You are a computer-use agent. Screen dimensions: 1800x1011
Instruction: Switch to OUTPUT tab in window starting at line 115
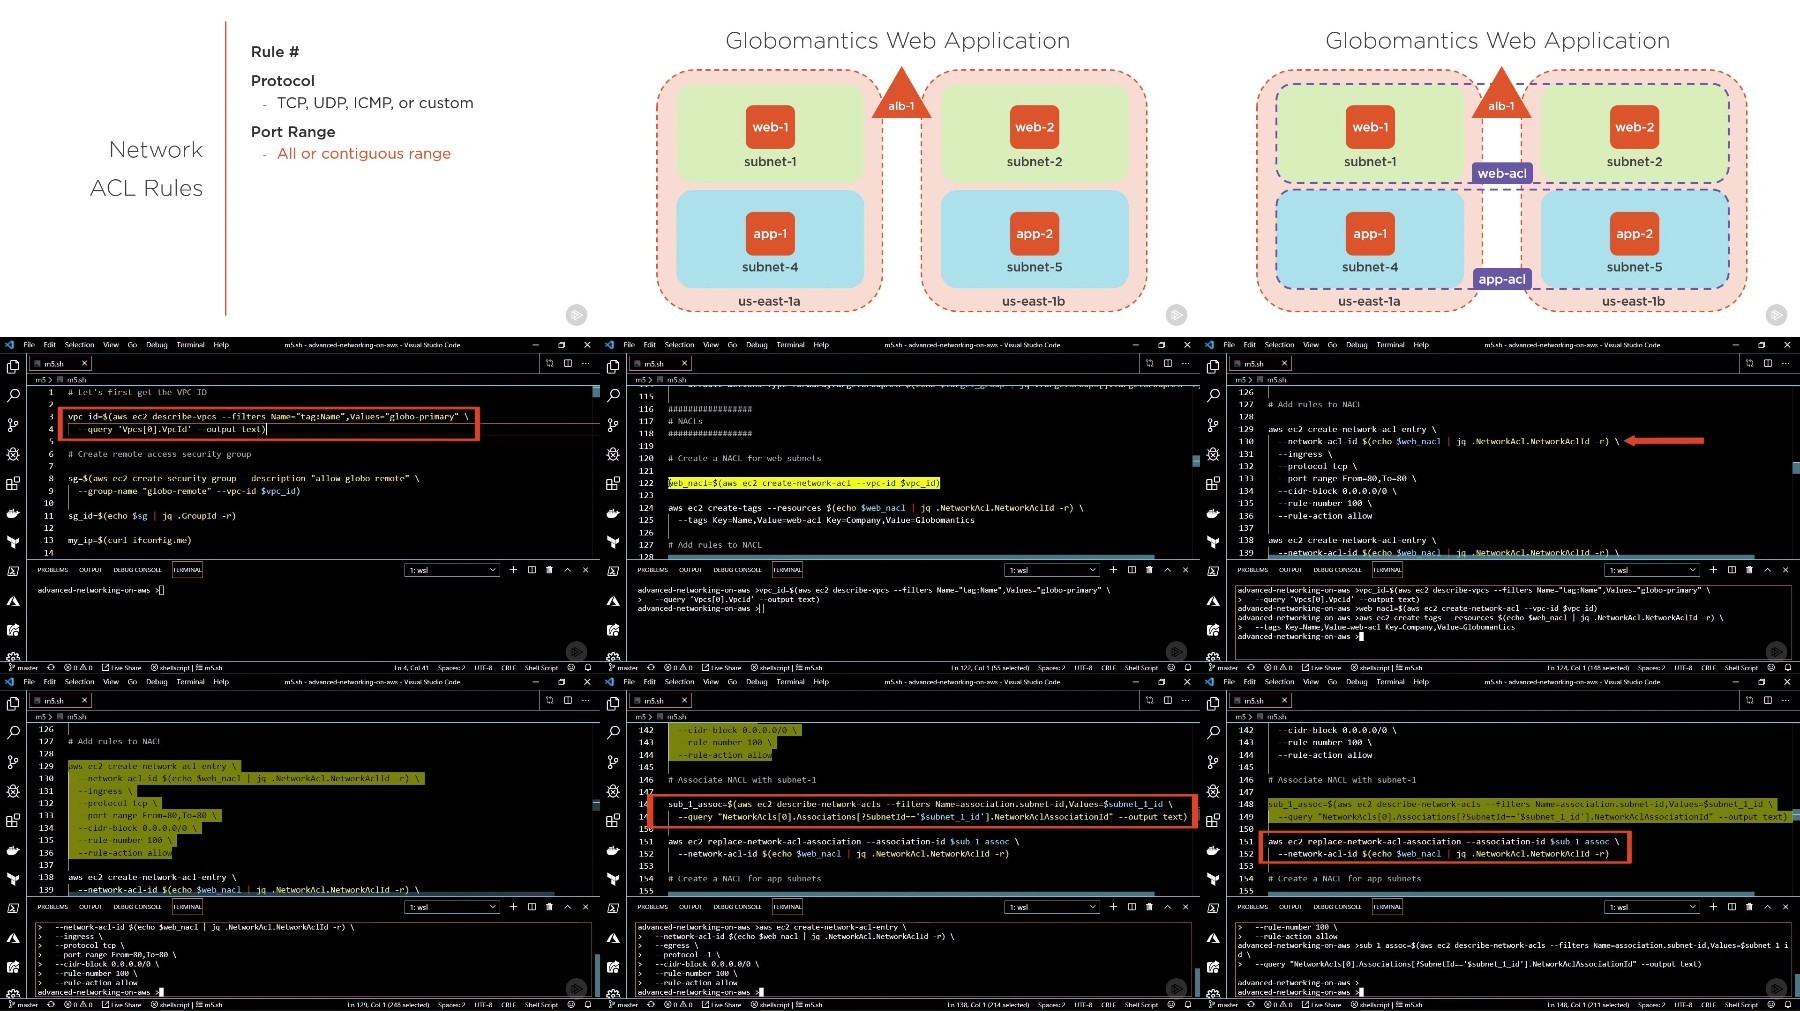pyautogui.click(x=690, y=570)
